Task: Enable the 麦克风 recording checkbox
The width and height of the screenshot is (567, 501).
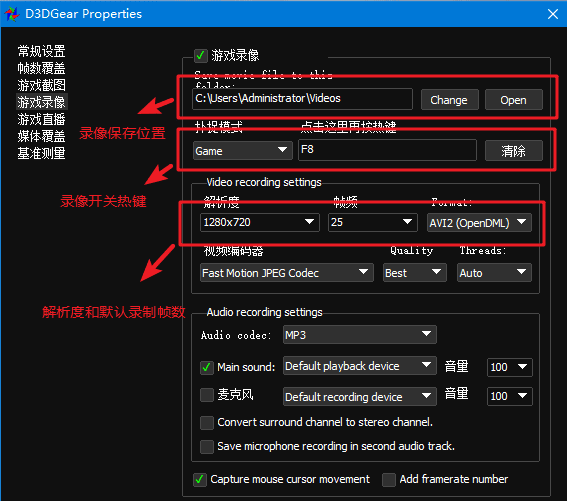Action: 206,395
